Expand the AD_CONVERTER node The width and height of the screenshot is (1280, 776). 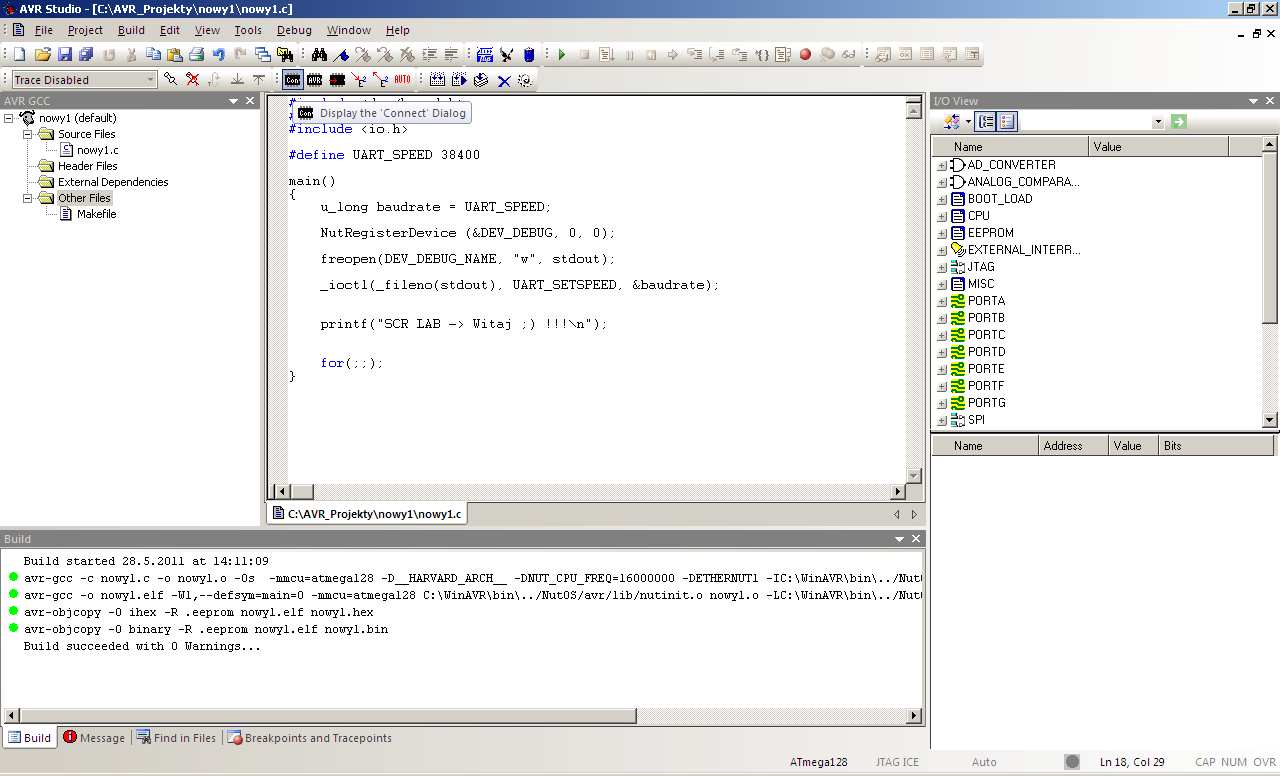tap(942, 166)
